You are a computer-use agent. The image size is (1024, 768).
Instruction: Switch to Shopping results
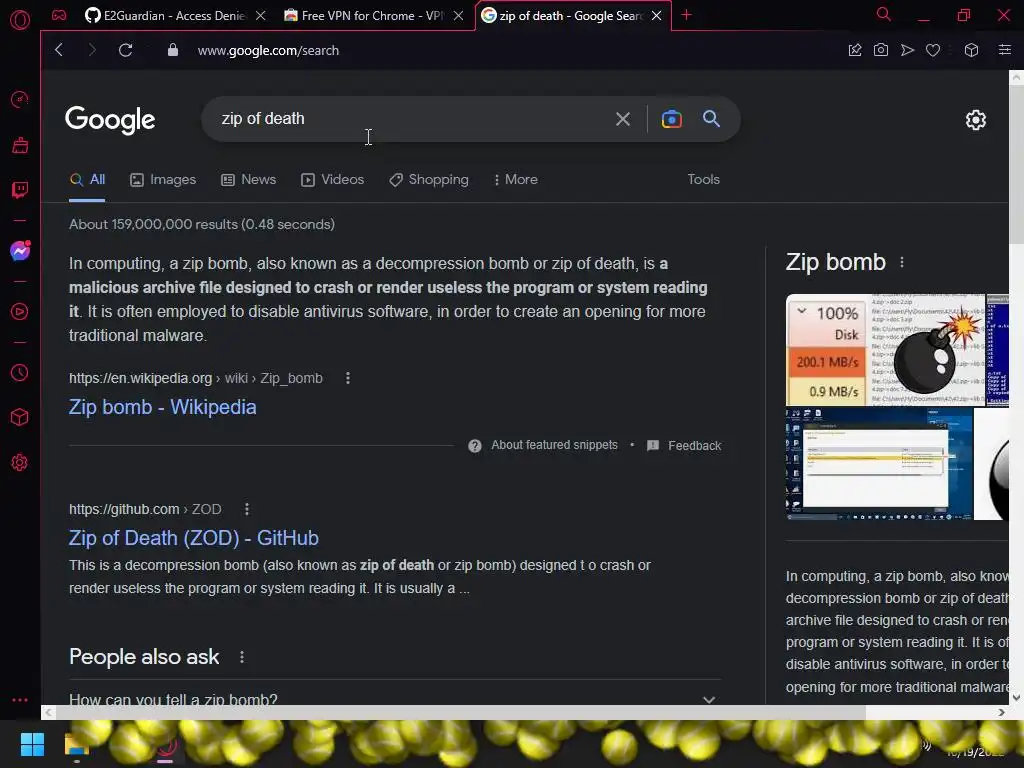[x=428, y=180]
